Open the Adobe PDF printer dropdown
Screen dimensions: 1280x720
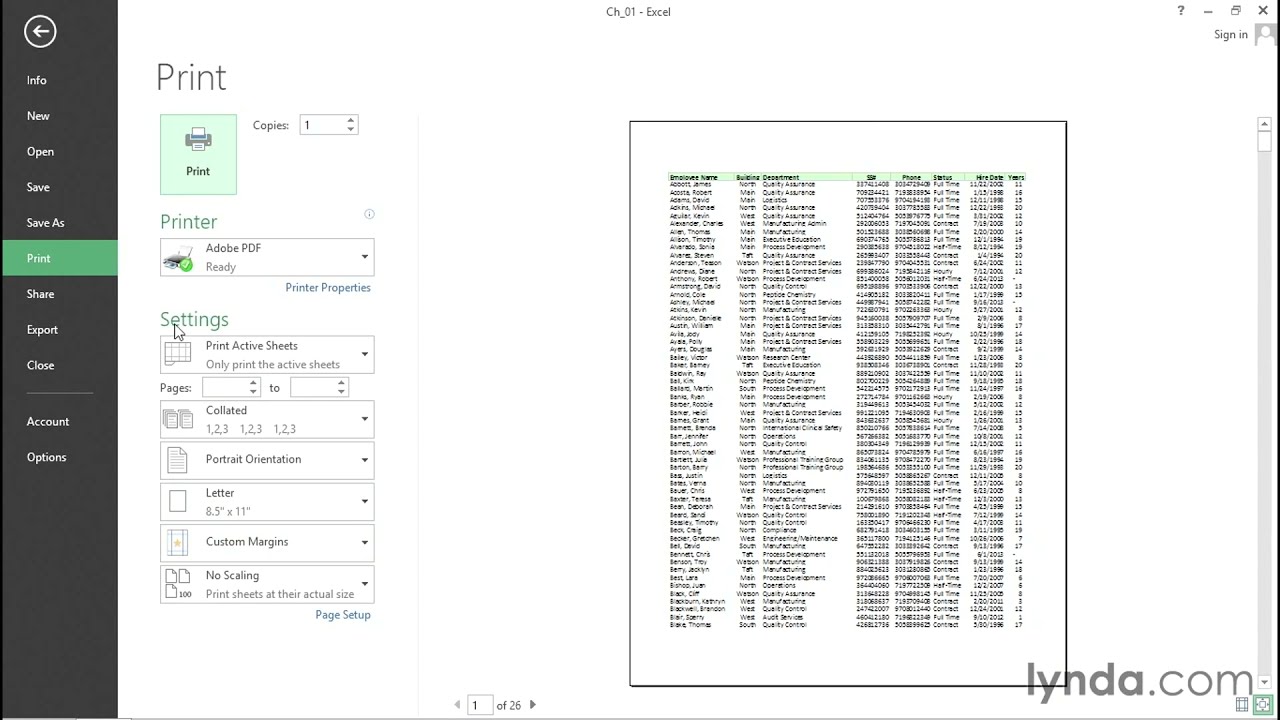(x=267, y=257)
